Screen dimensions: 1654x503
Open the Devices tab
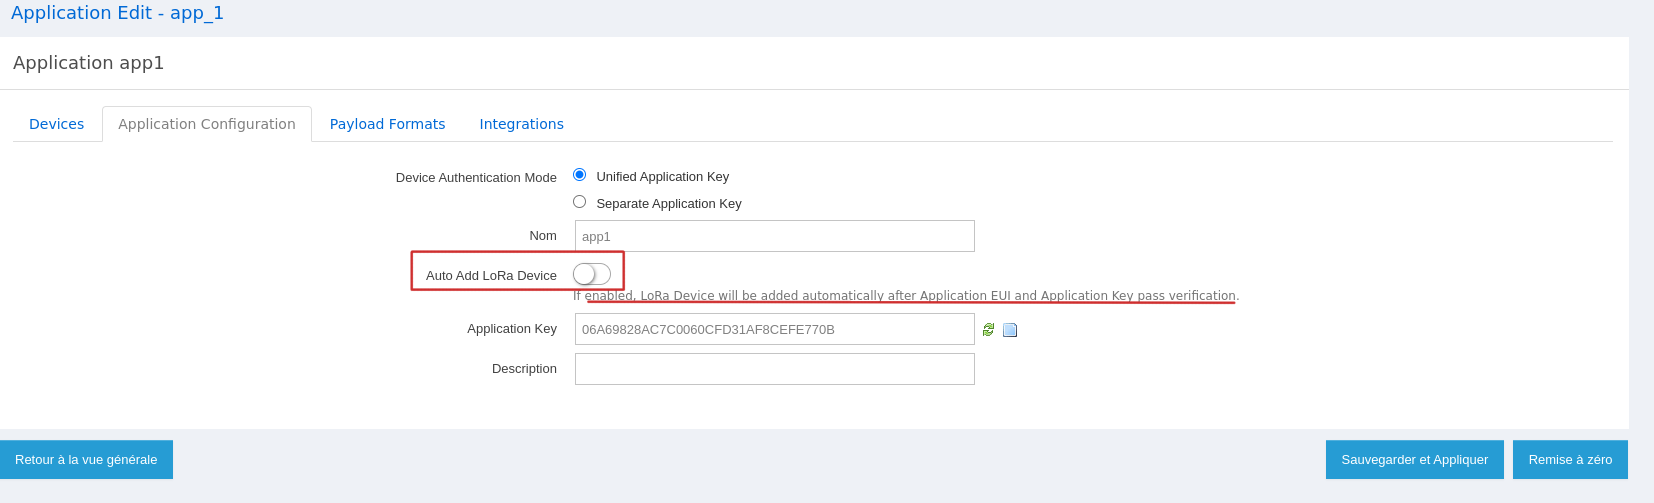[x=57, y=124]
